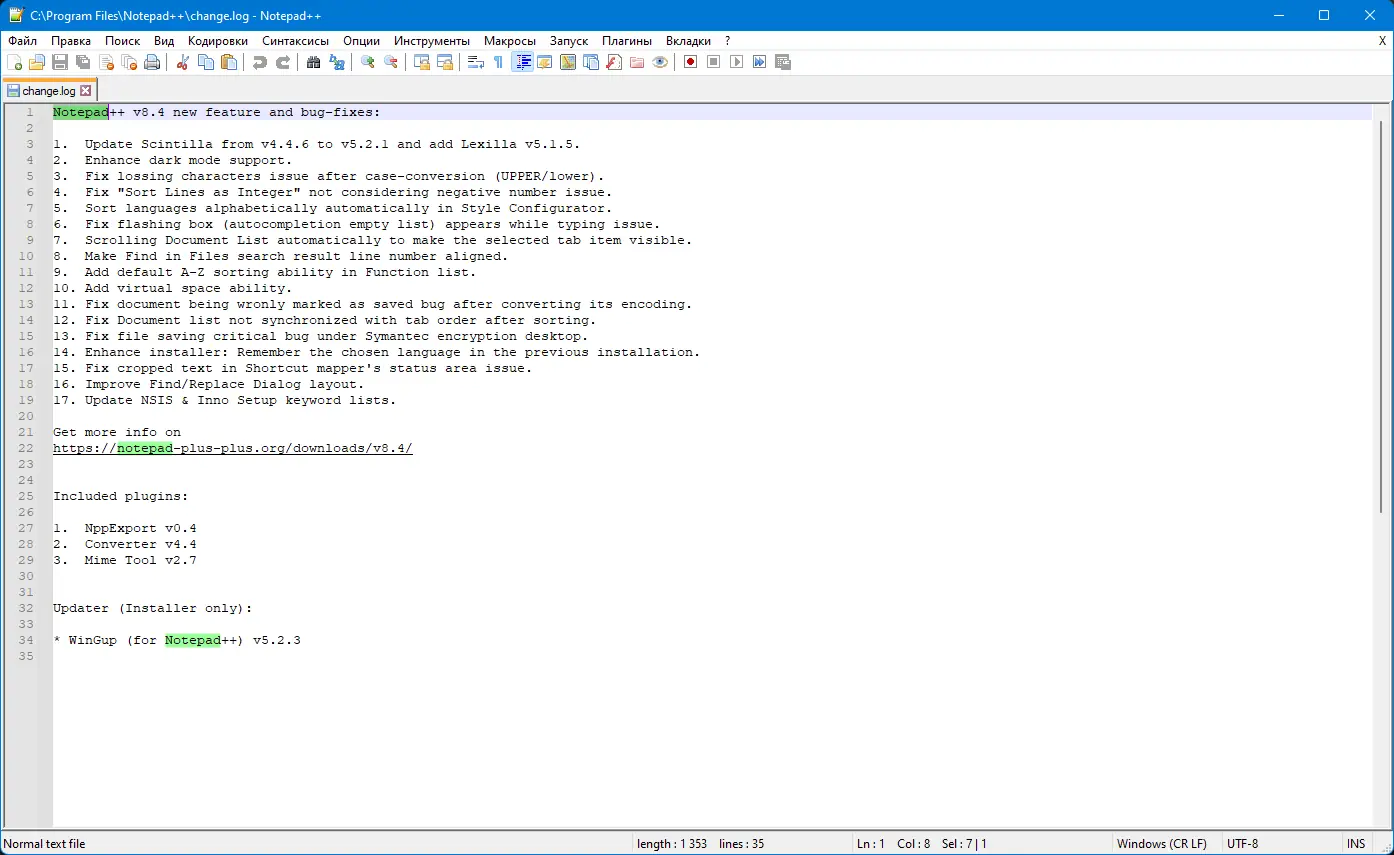Viewport: 1394px width, 855px height.
Task: Open the Файл menu
Action: point(22,41)
